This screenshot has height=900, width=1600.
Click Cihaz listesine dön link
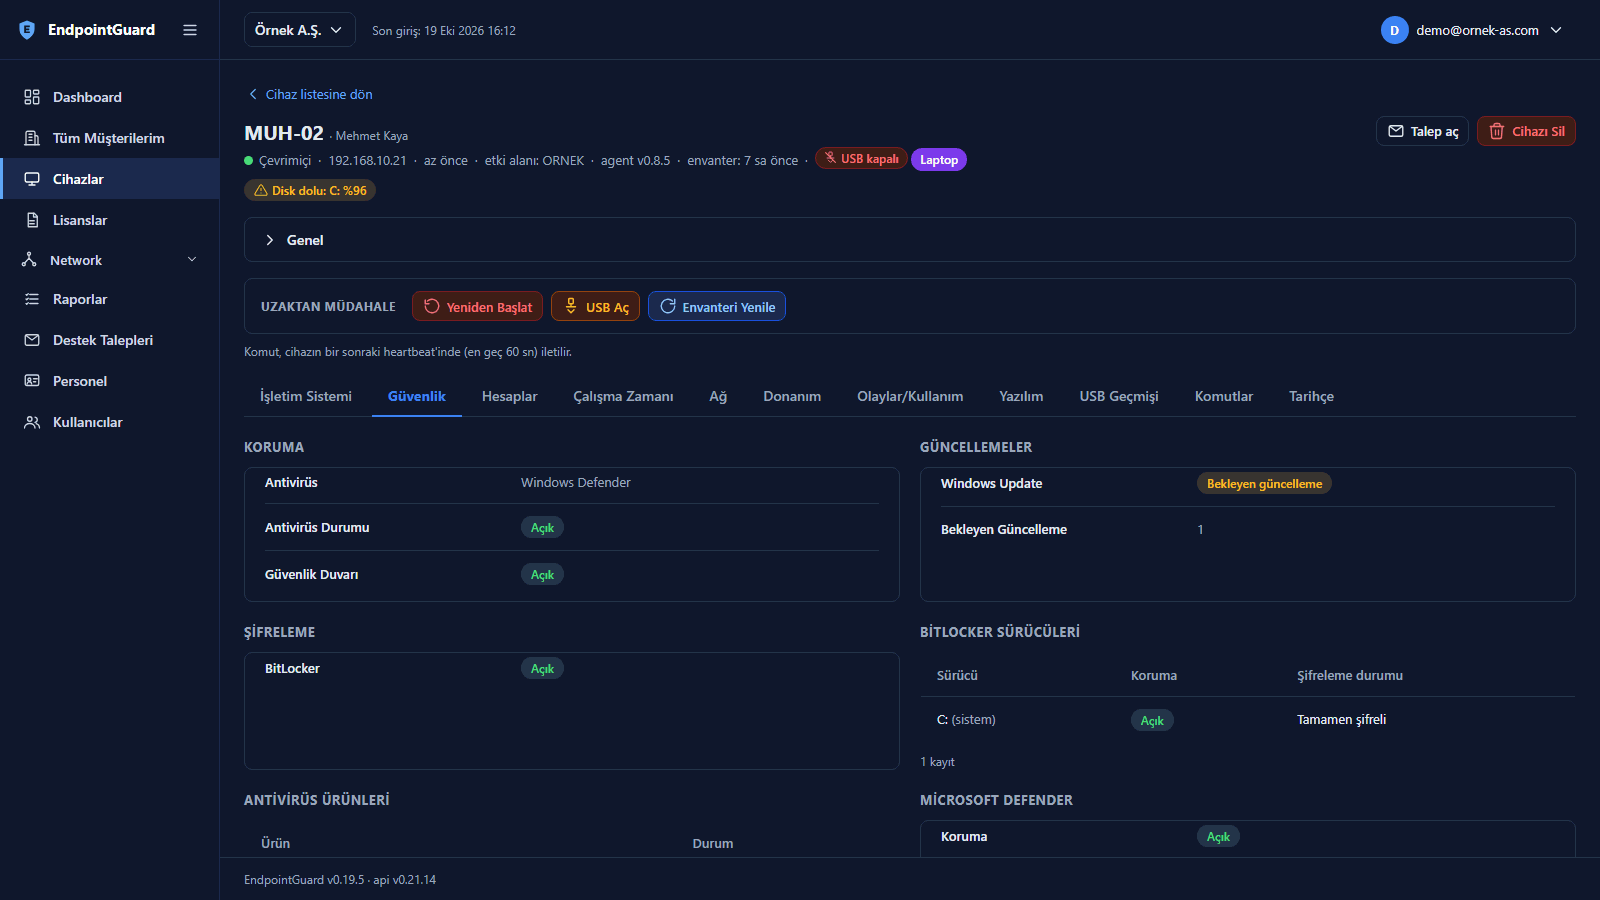pos(310,94)
